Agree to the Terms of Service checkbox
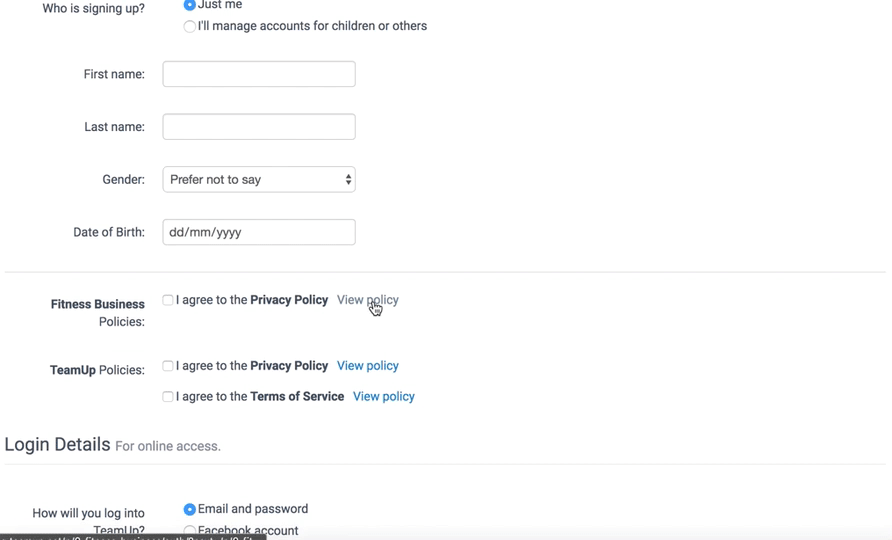The width and height of the screenshot is (892, 540). (168, 397)
